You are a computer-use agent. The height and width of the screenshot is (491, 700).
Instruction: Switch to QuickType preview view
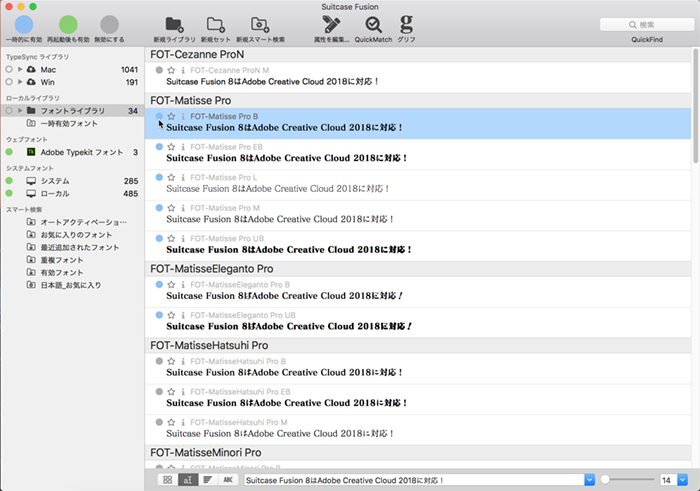pos(188,480)
